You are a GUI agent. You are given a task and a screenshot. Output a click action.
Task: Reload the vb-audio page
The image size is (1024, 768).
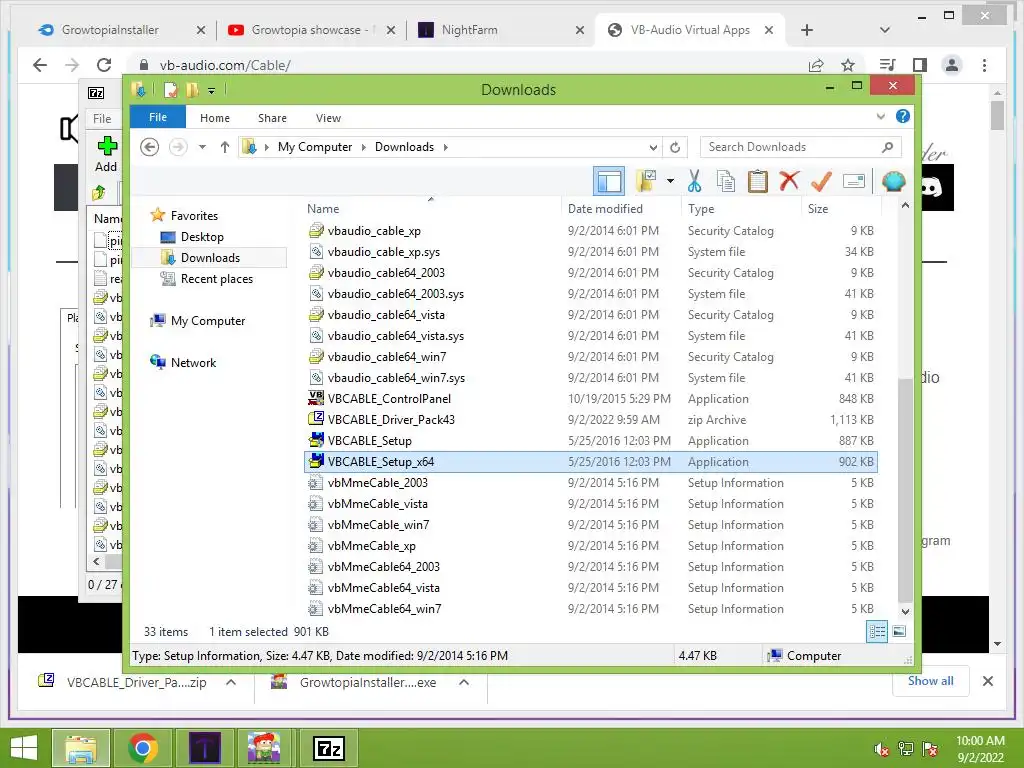pos(104,65)
